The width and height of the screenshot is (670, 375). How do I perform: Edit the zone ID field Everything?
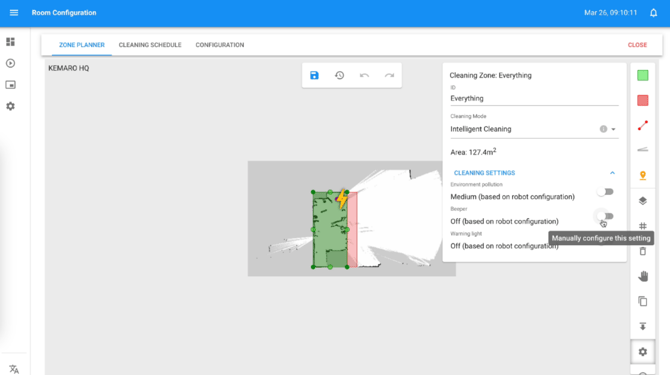click(x=534, y=98)
